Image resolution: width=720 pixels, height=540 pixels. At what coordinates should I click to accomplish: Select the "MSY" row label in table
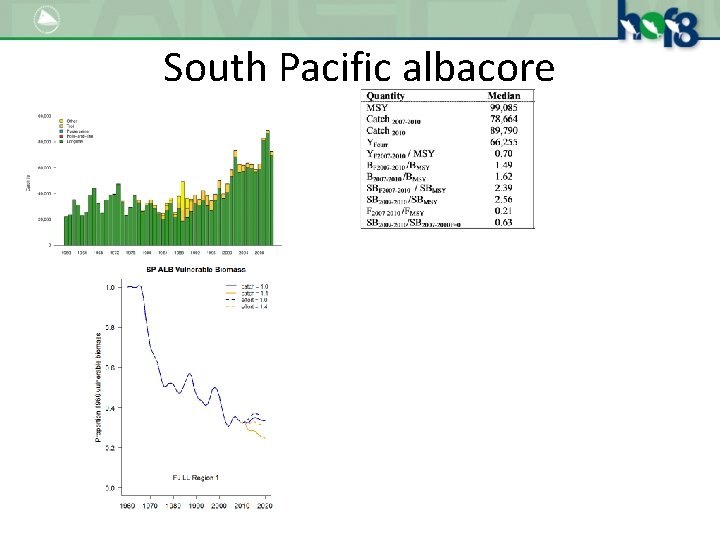pos(377,107)
